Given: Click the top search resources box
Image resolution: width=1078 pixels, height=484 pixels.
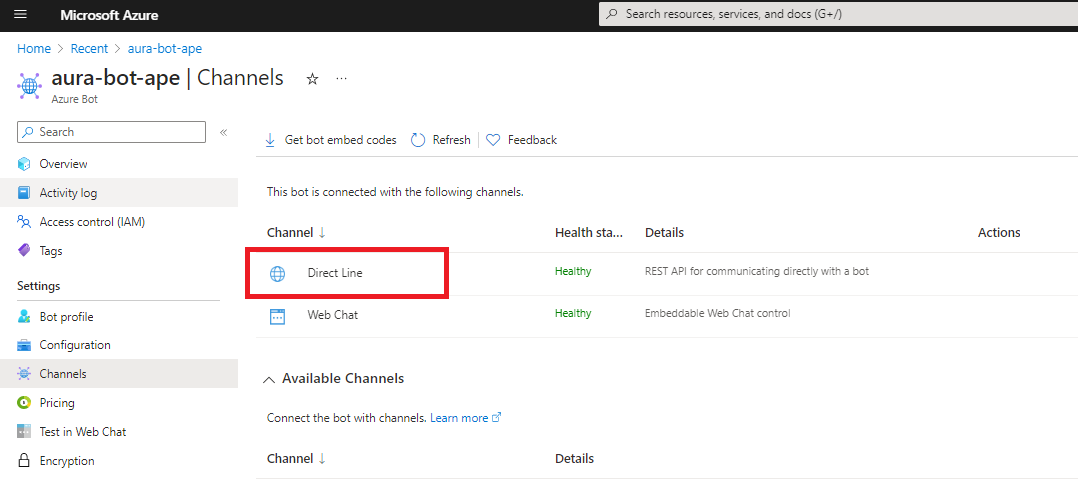Looking at the screenshot, I should click(x=838, y=14).
